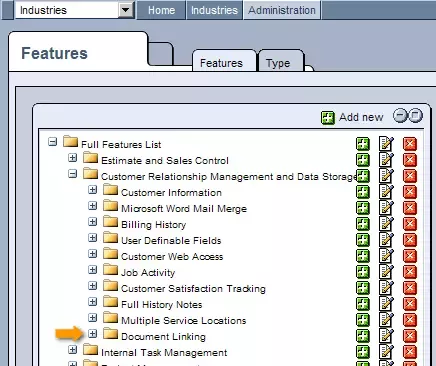Select the Document Linking tree item
Viewport: 436px width, 366px height.
163,336
